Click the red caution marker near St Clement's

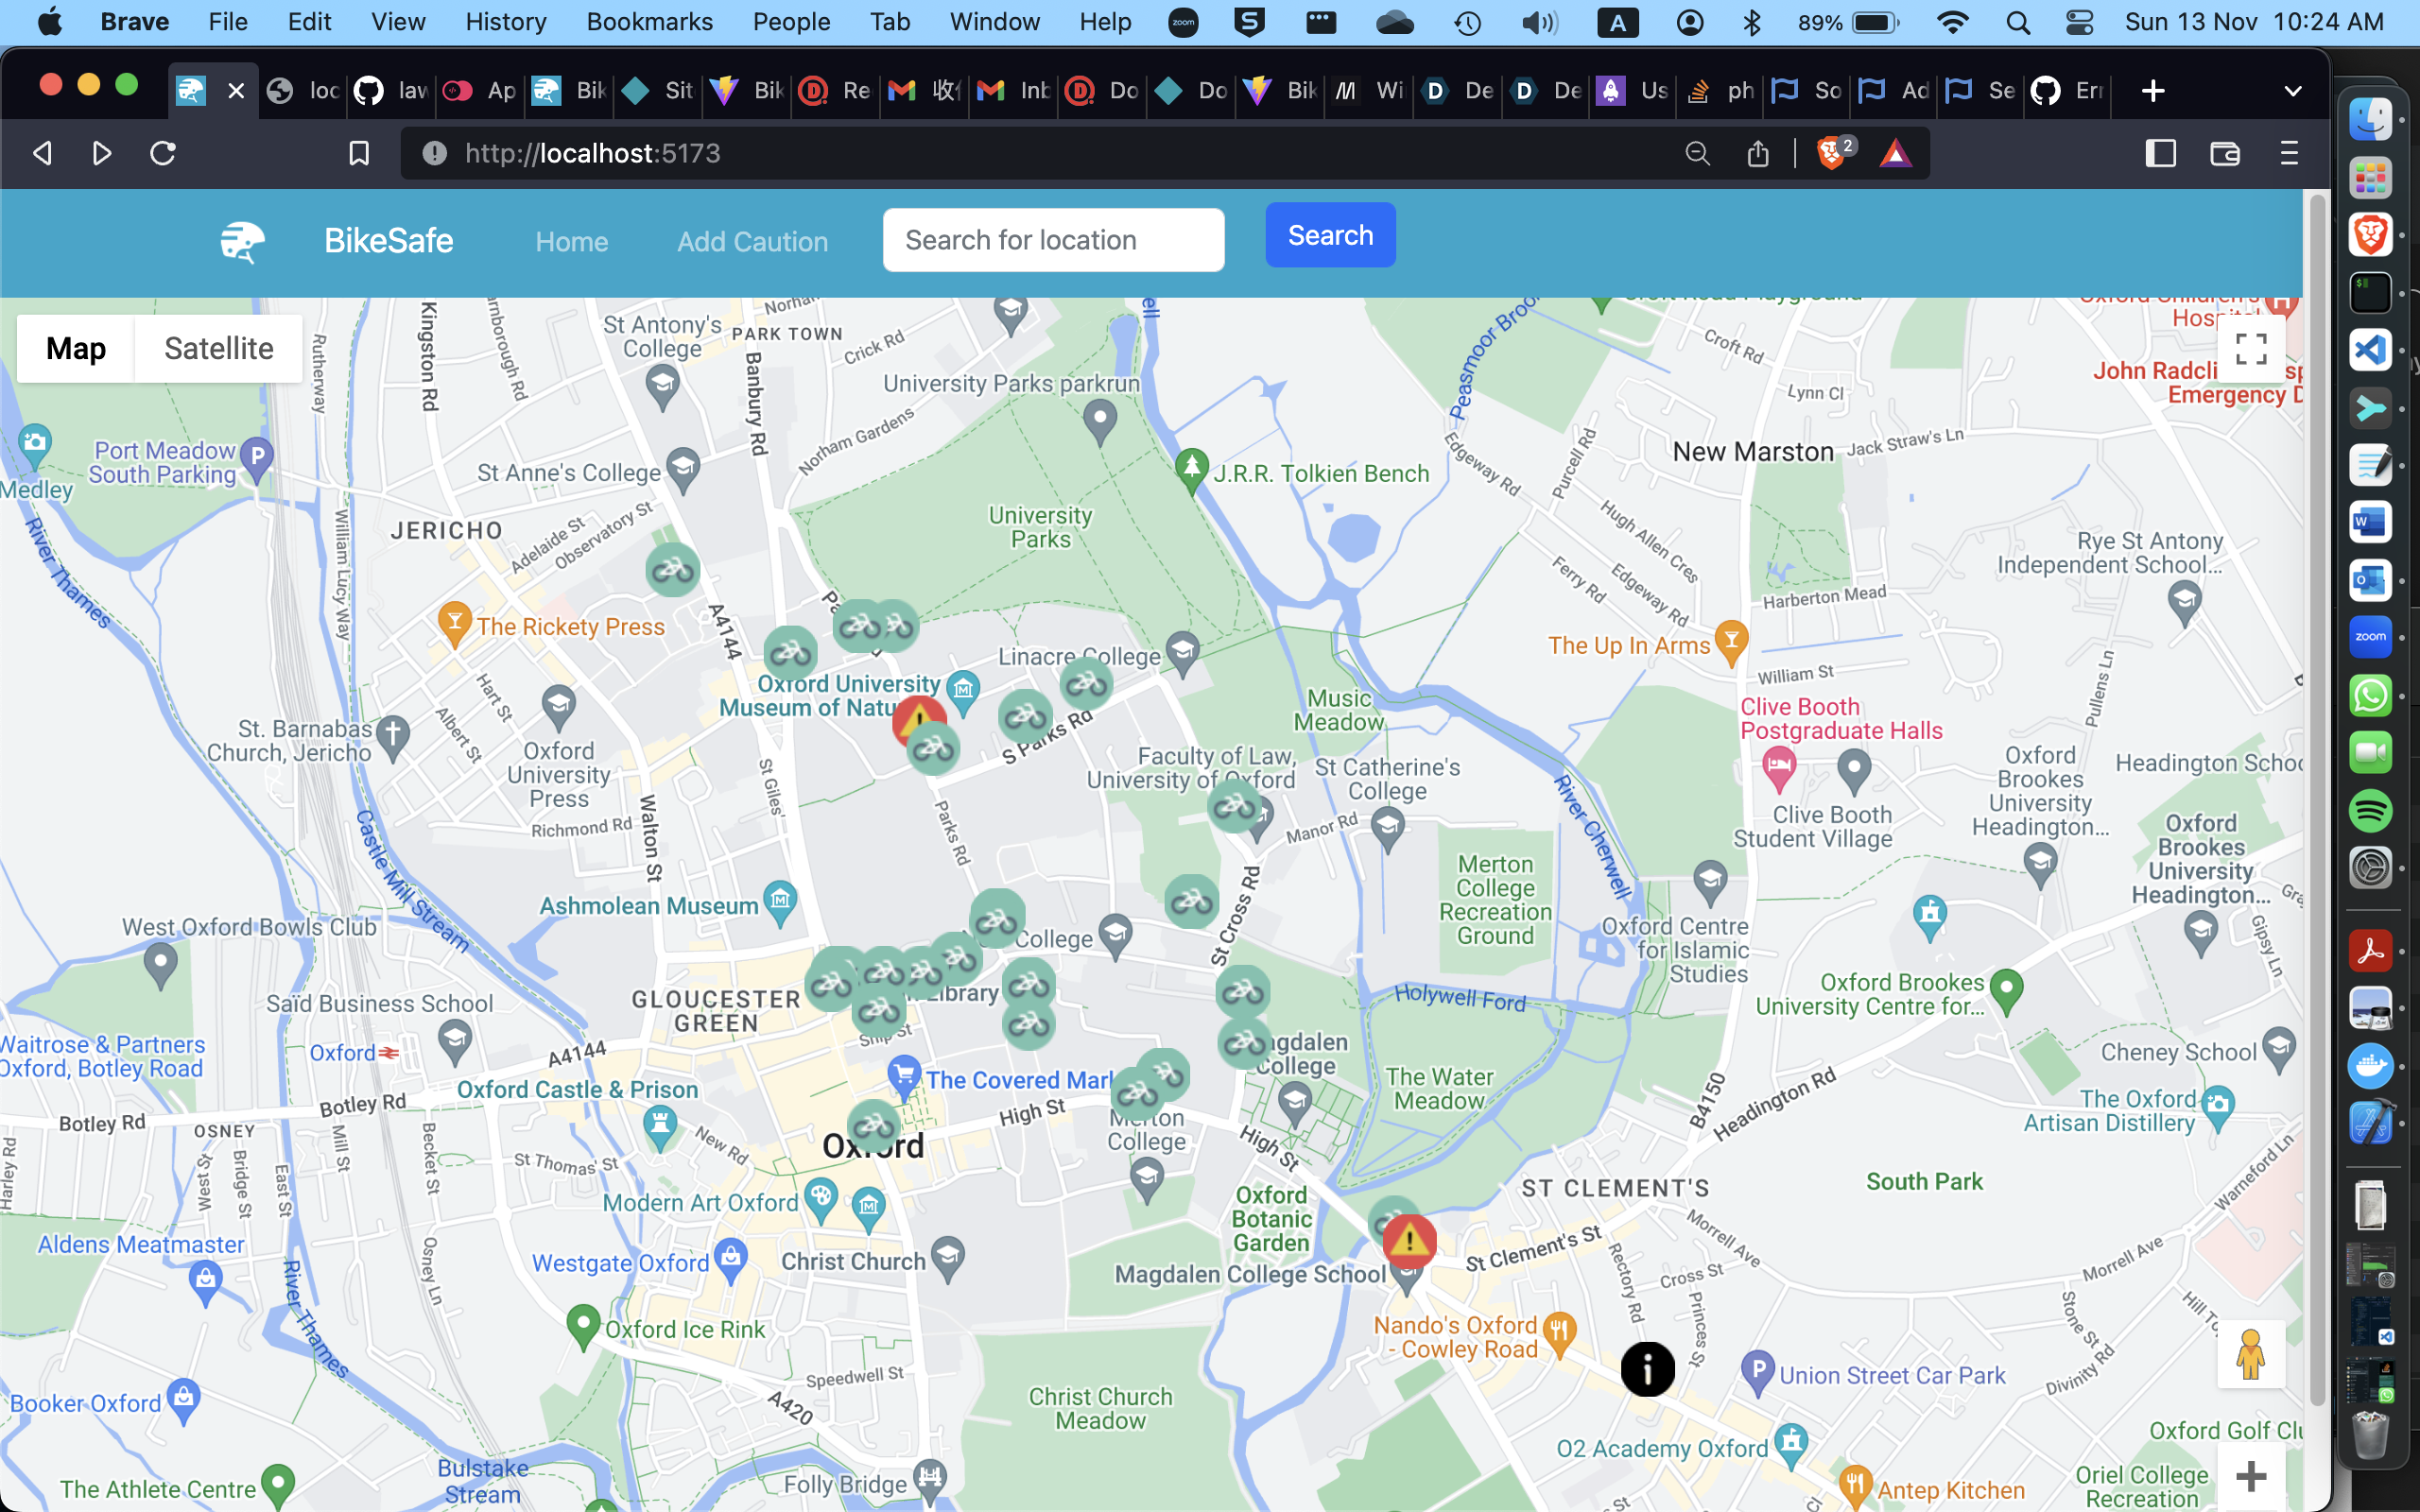[1409, 1242]
